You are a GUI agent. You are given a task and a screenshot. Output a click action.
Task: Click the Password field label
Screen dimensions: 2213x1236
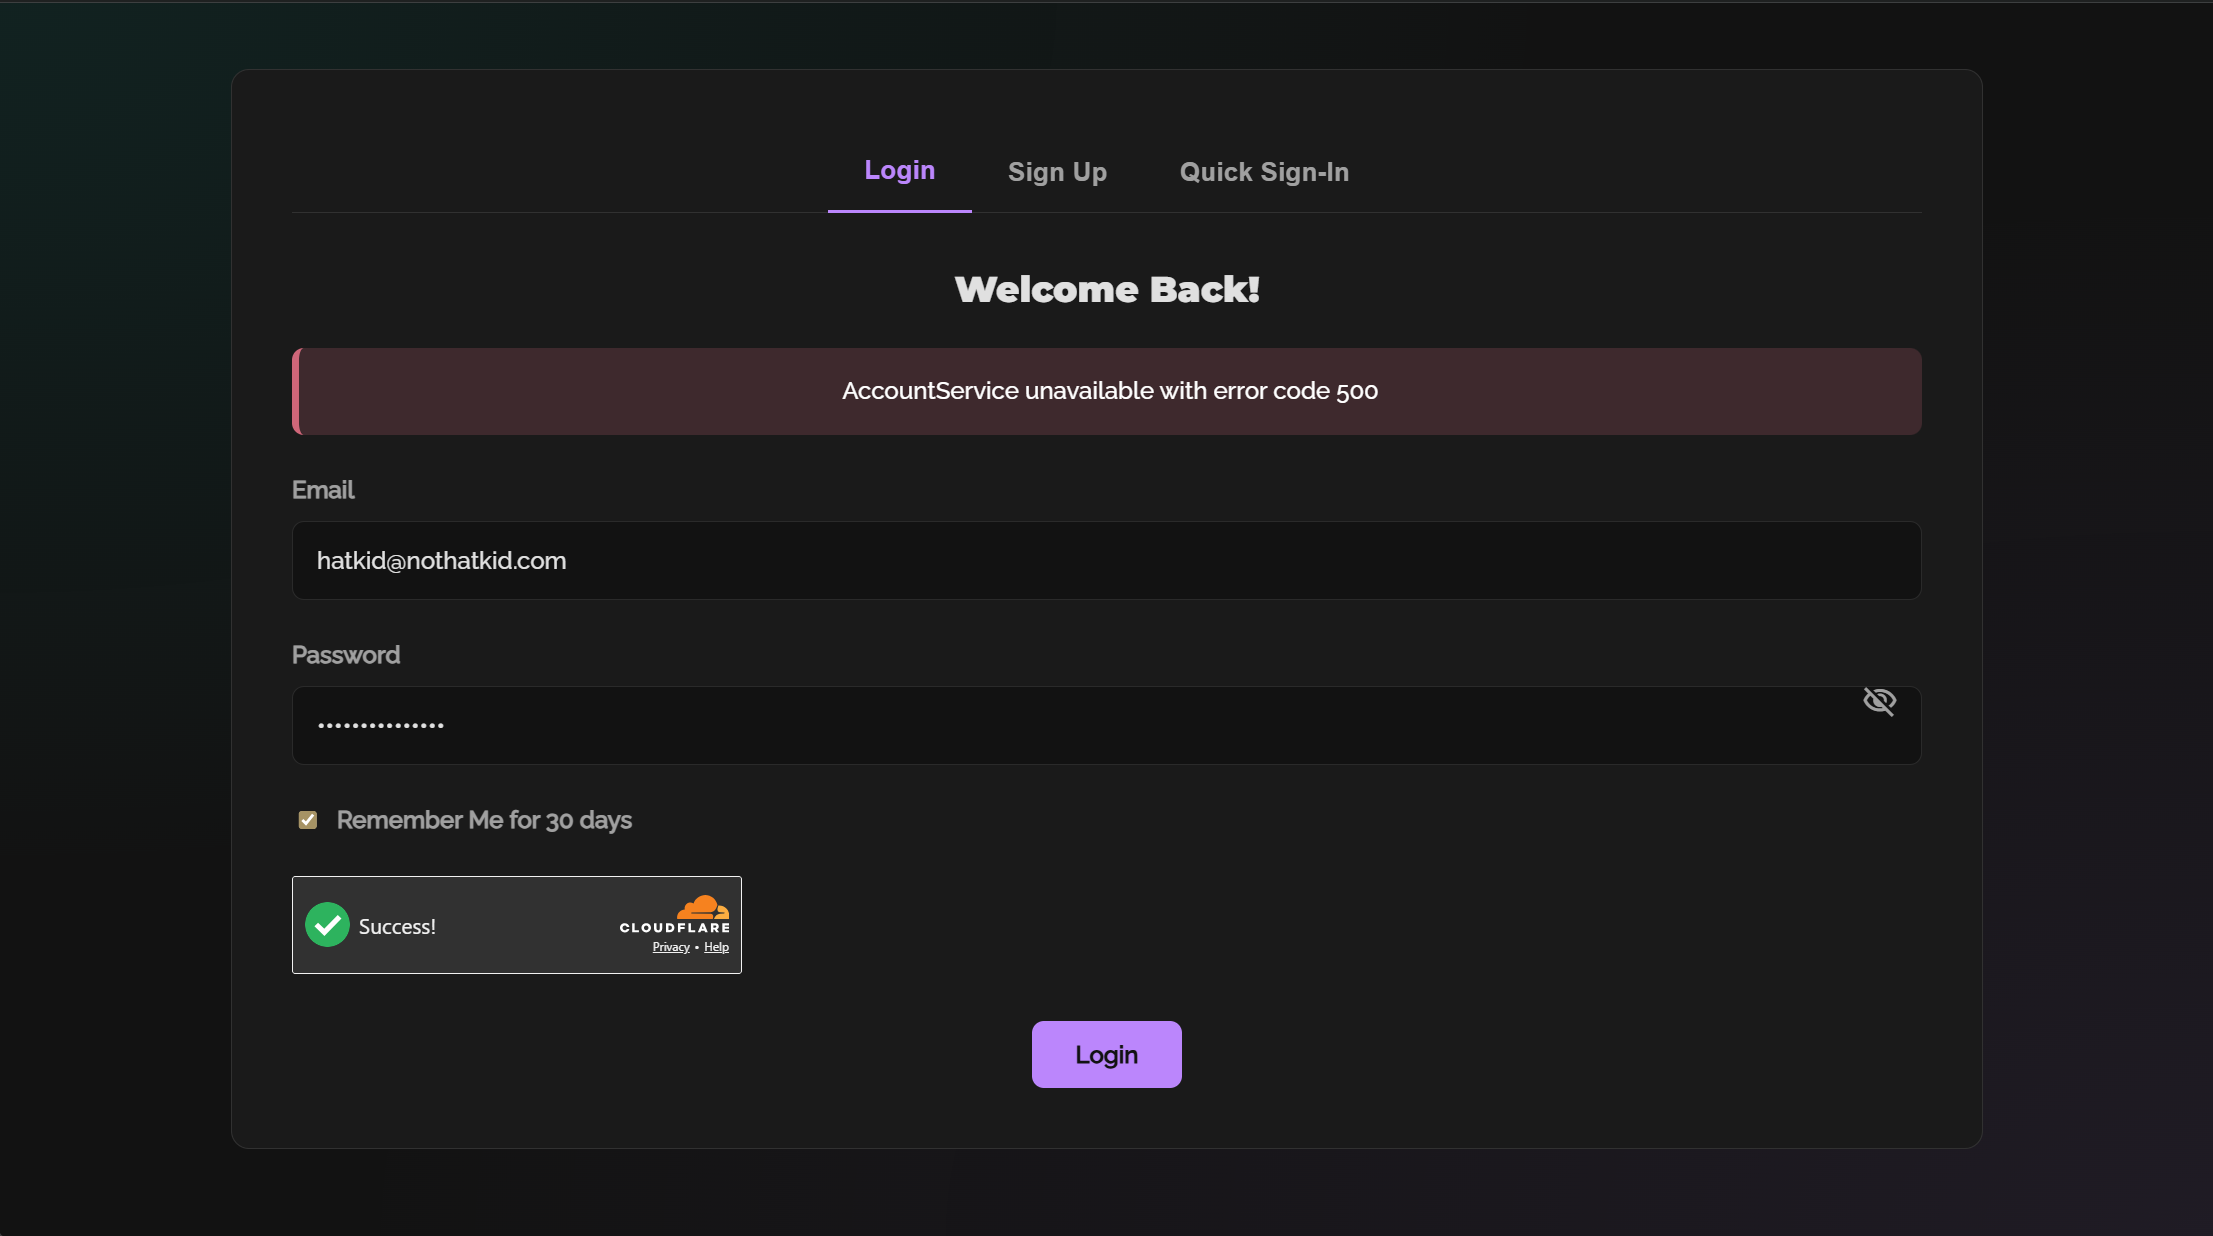click(x=346, y=655)
